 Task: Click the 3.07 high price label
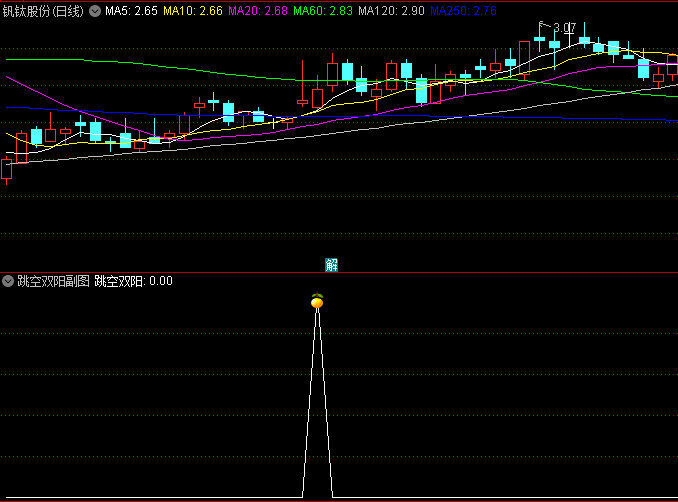coord(565,28)
